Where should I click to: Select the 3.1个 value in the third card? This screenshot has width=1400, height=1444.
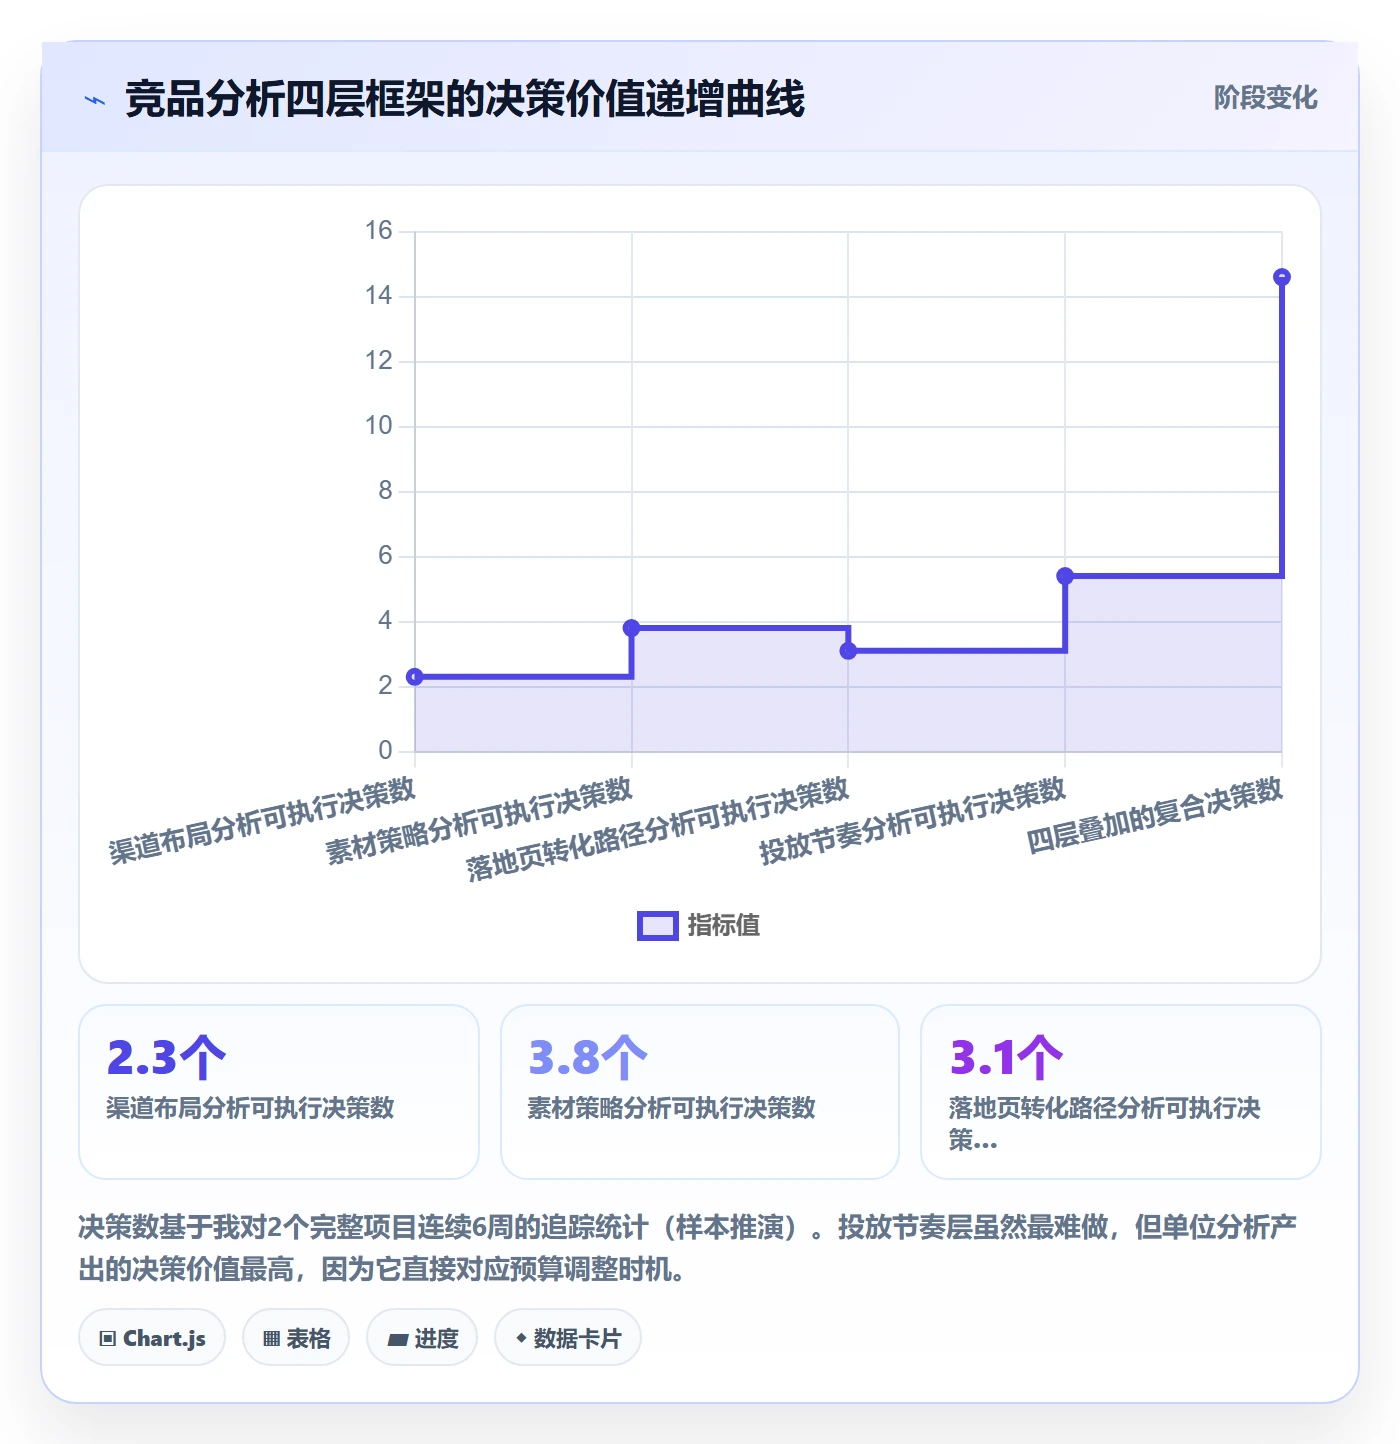(x=1005, y=1057)
